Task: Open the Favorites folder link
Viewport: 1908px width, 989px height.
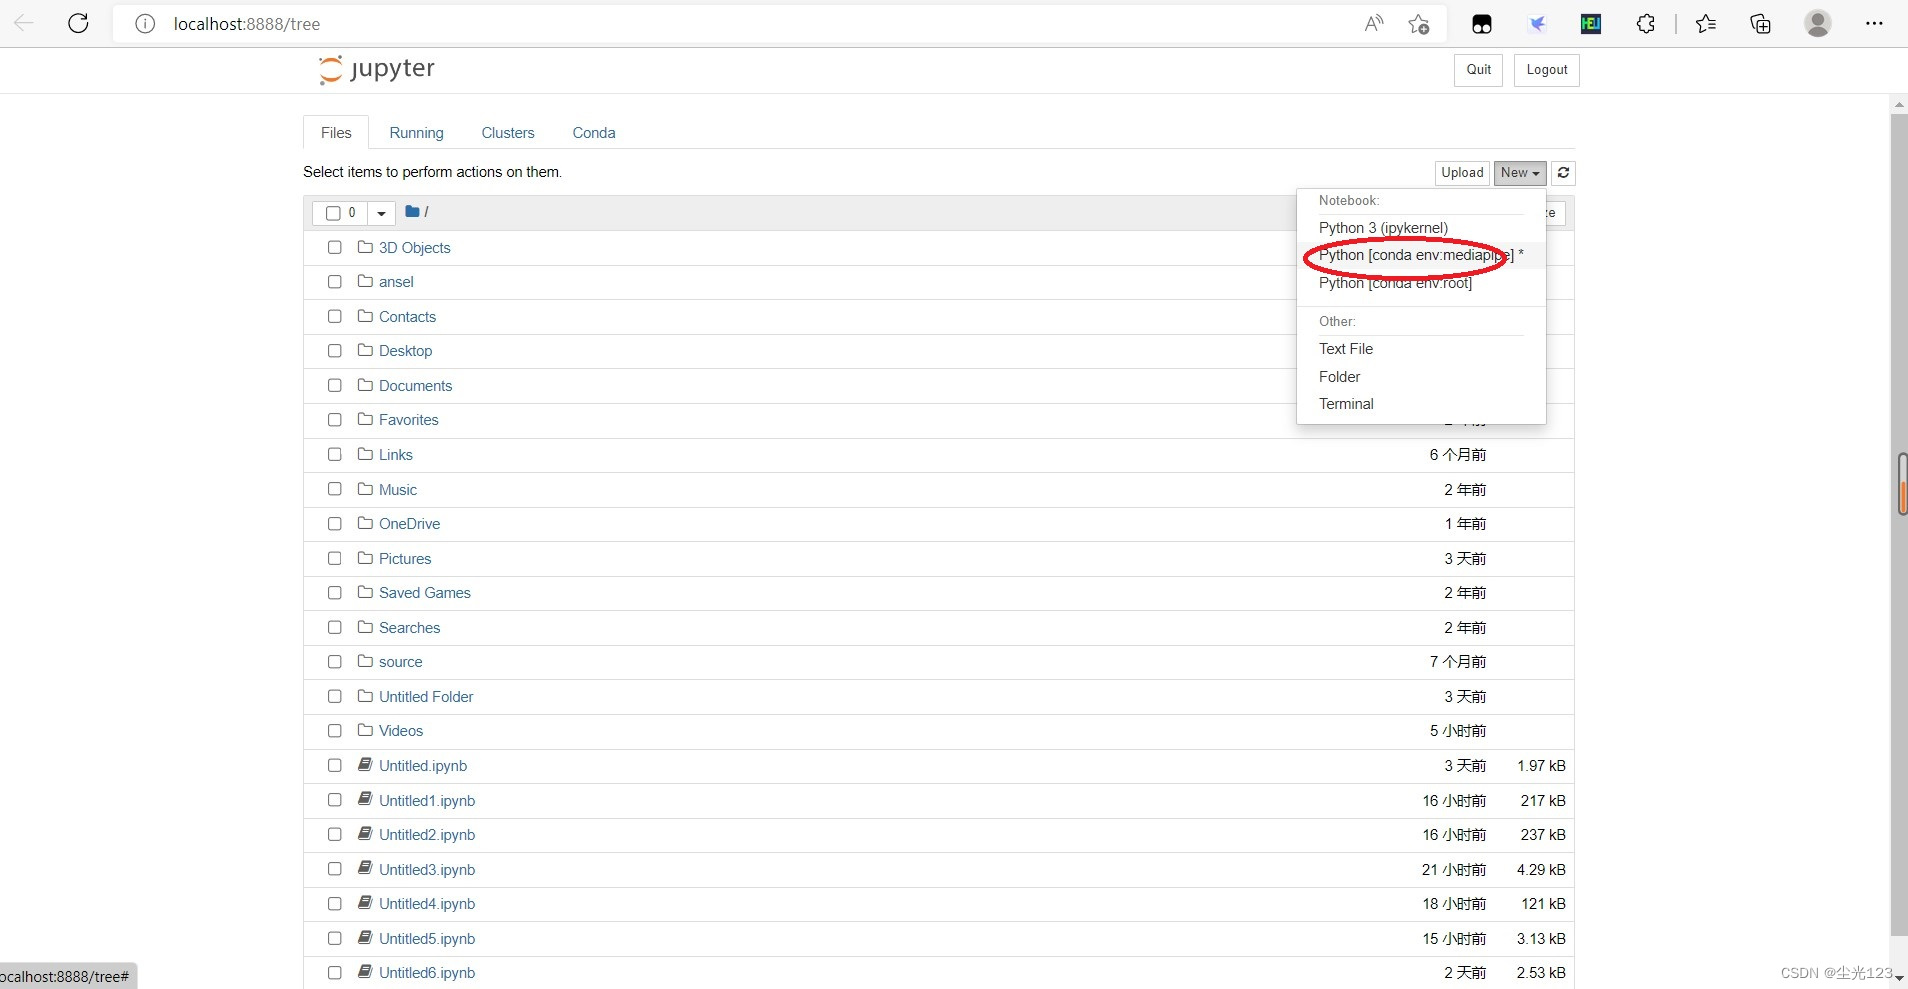Action: pos(408,420)
